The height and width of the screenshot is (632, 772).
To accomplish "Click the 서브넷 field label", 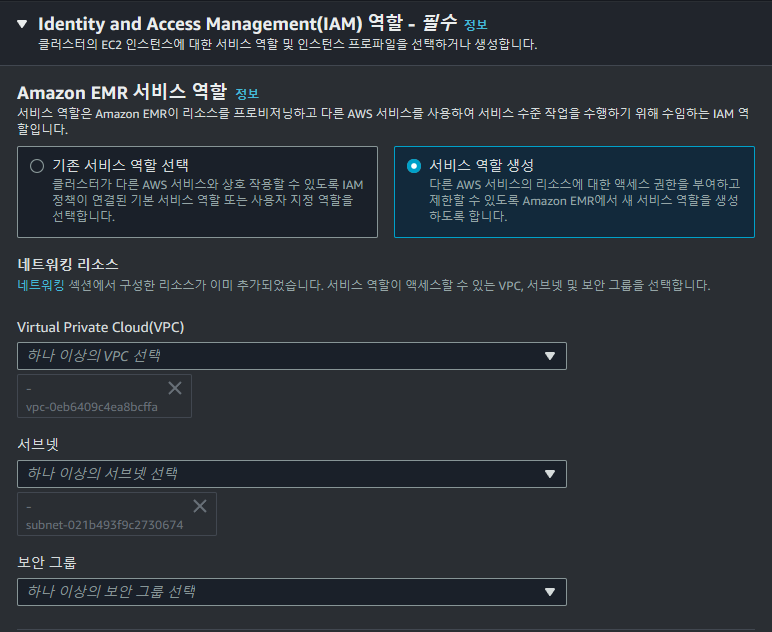I will (38, 444).
